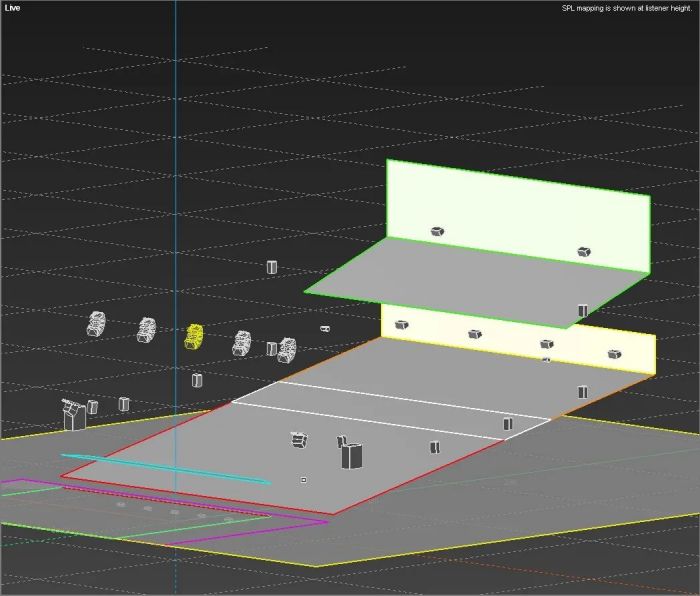This screenshot has width=700, height=596.
Task: Select the yellow highlighted line array speaker
Action: pyautogui.click(x=194, y=337)
